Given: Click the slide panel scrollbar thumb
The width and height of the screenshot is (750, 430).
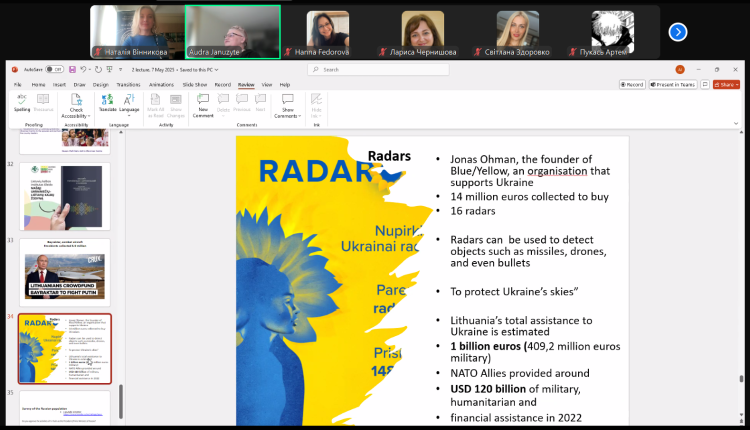Looking at the screenshot, I should click(121, 402).
